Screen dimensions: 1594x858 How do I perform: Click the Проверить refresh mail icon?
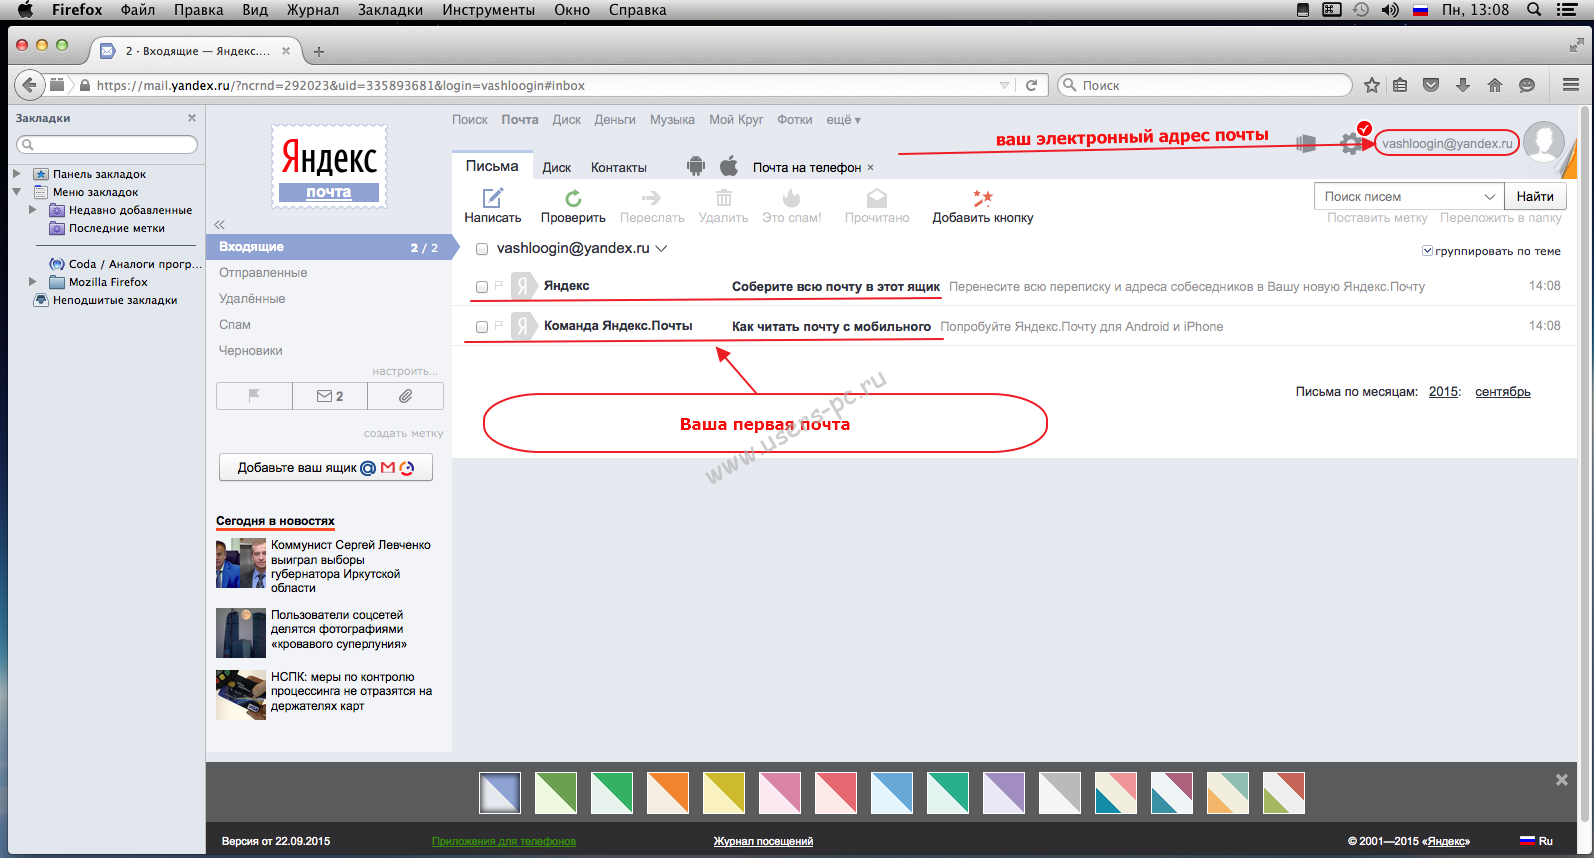coord(573,198)
